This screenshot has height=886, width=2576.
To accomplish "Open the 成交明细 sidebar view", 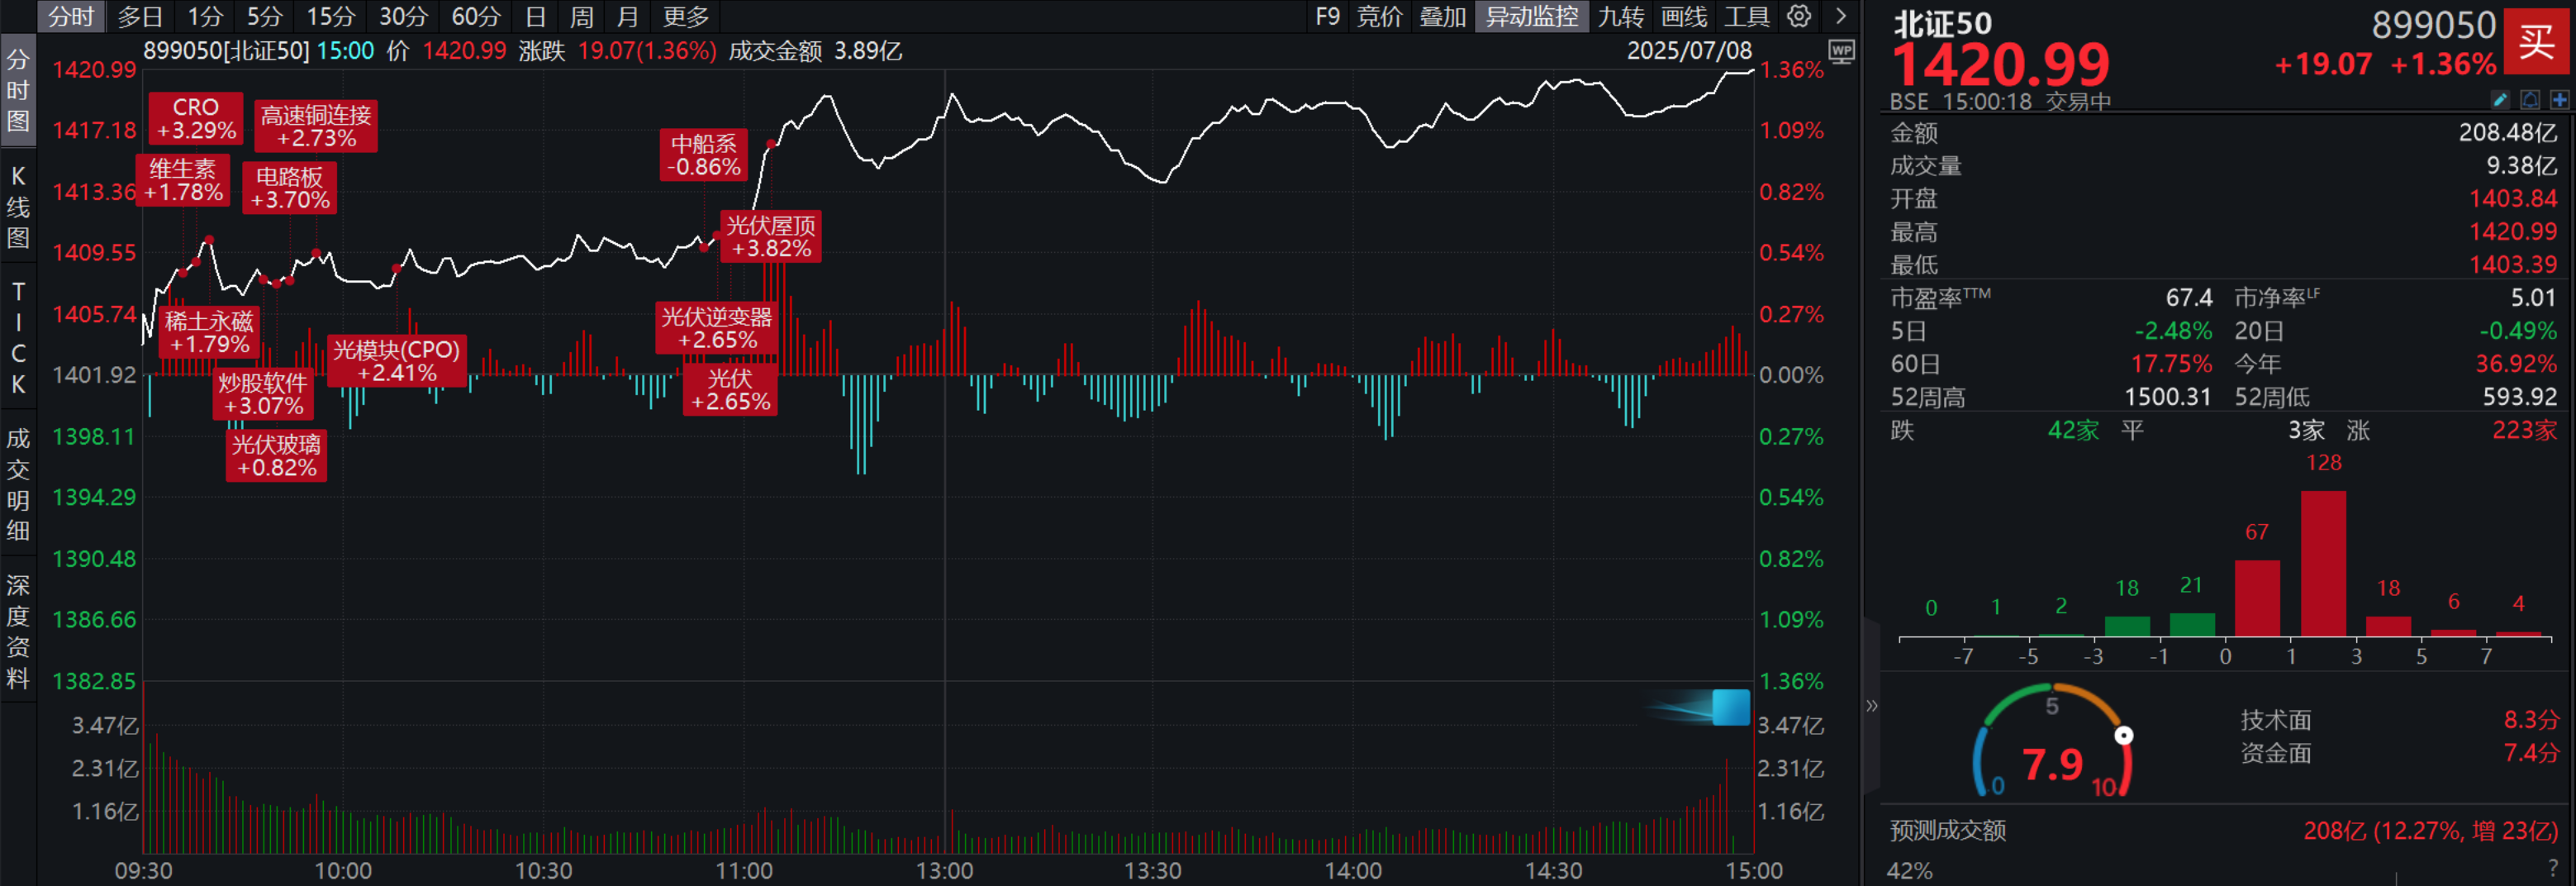I will click(x=18, y=484).
